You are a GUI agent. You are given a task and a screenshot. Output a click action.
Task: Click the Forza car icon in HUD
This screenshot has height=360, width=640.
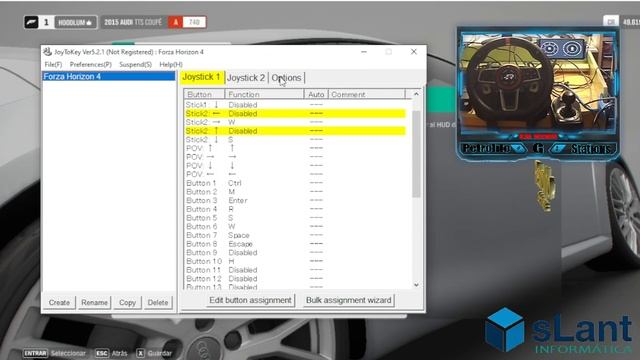click(31, 22)
